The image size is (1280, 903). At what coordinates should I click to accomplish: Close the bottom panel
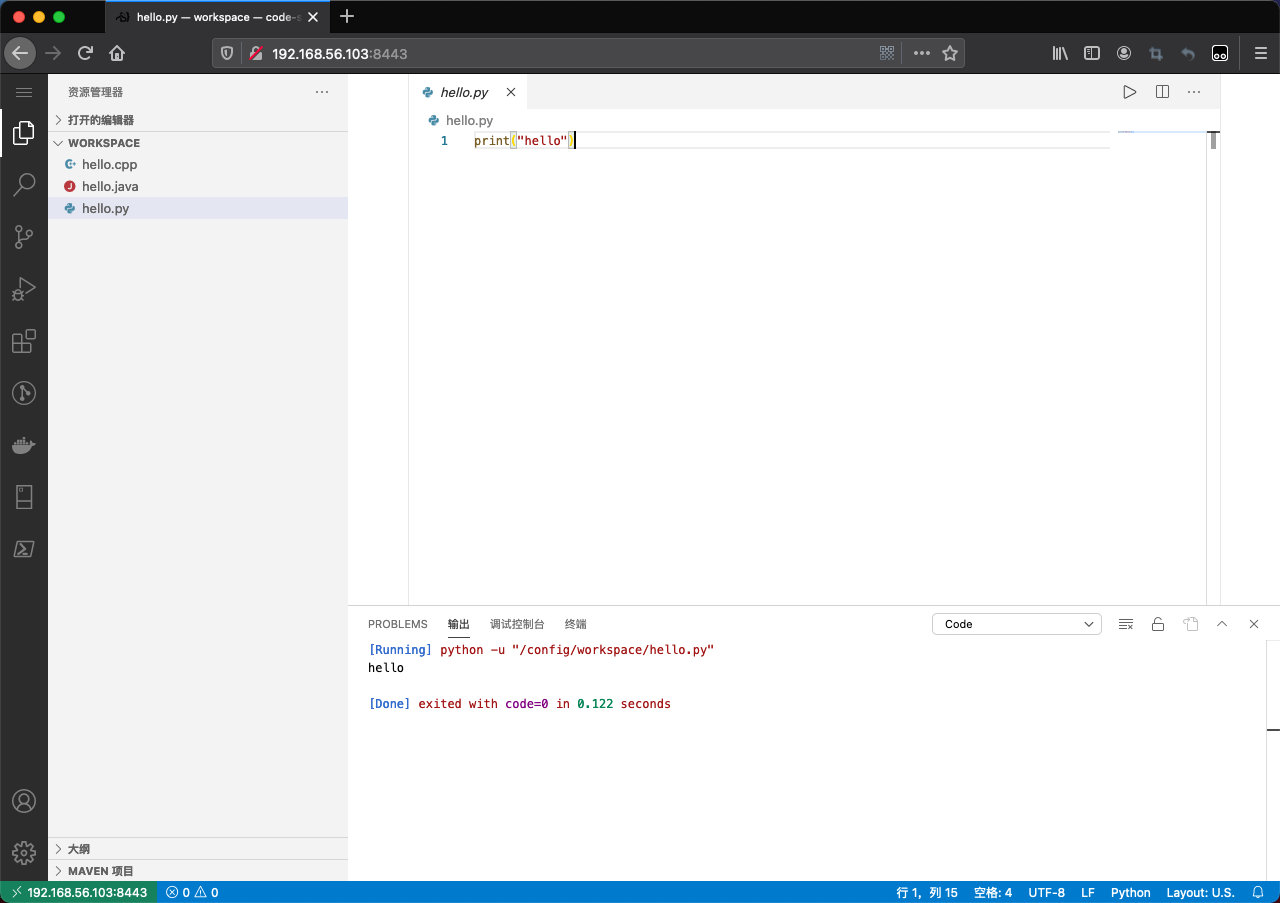pyautogui.click(x=1254, y=624)
